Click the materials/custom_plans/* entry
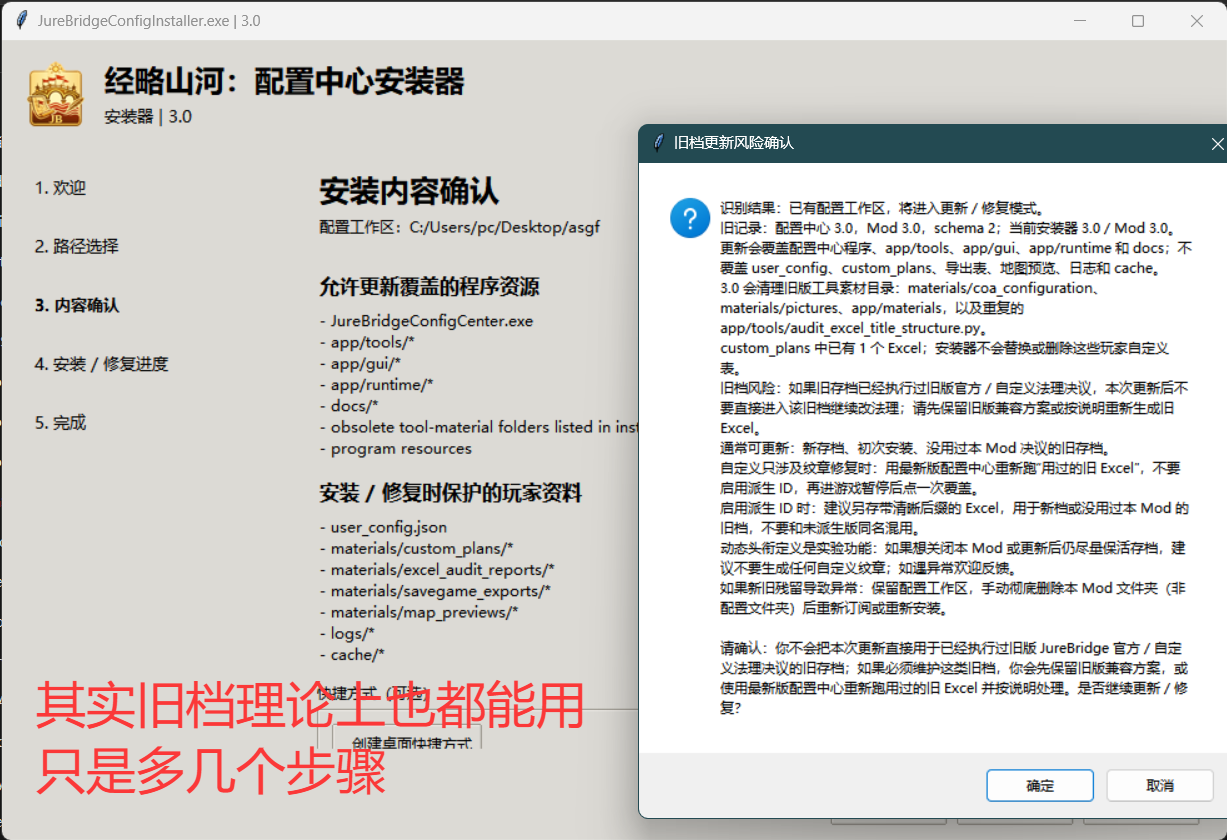The width and height of the screenshot is (1227, 840). 416,547
